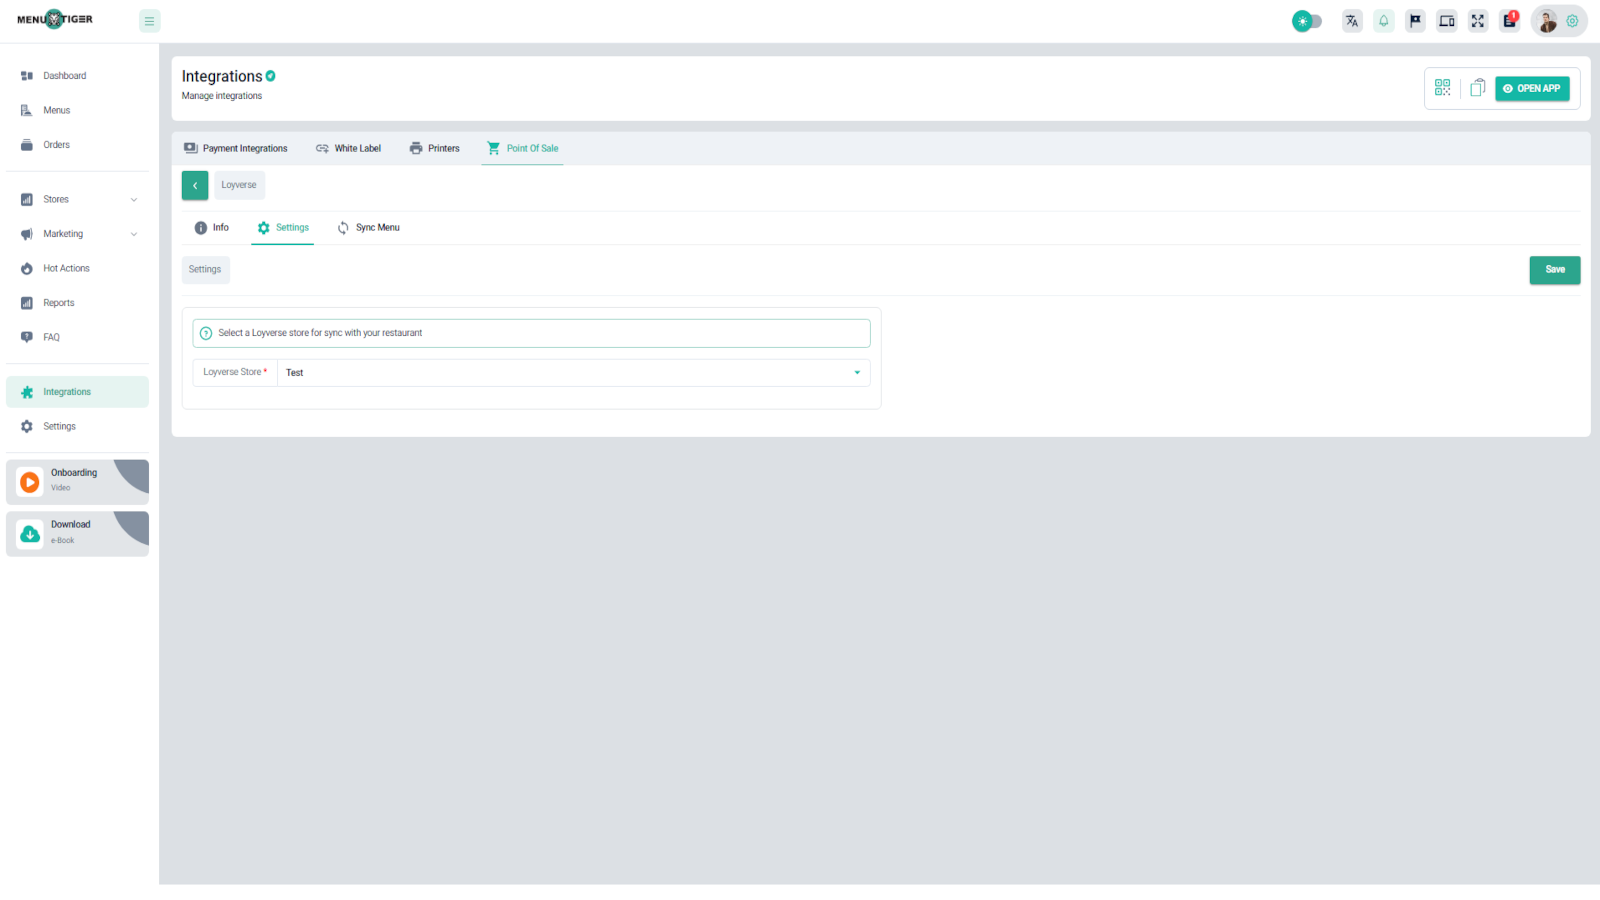The height and width of the screenshot is (900, 1600).
Task: Switch to Payment Integrations tab
Action: [x=236, y=149]
